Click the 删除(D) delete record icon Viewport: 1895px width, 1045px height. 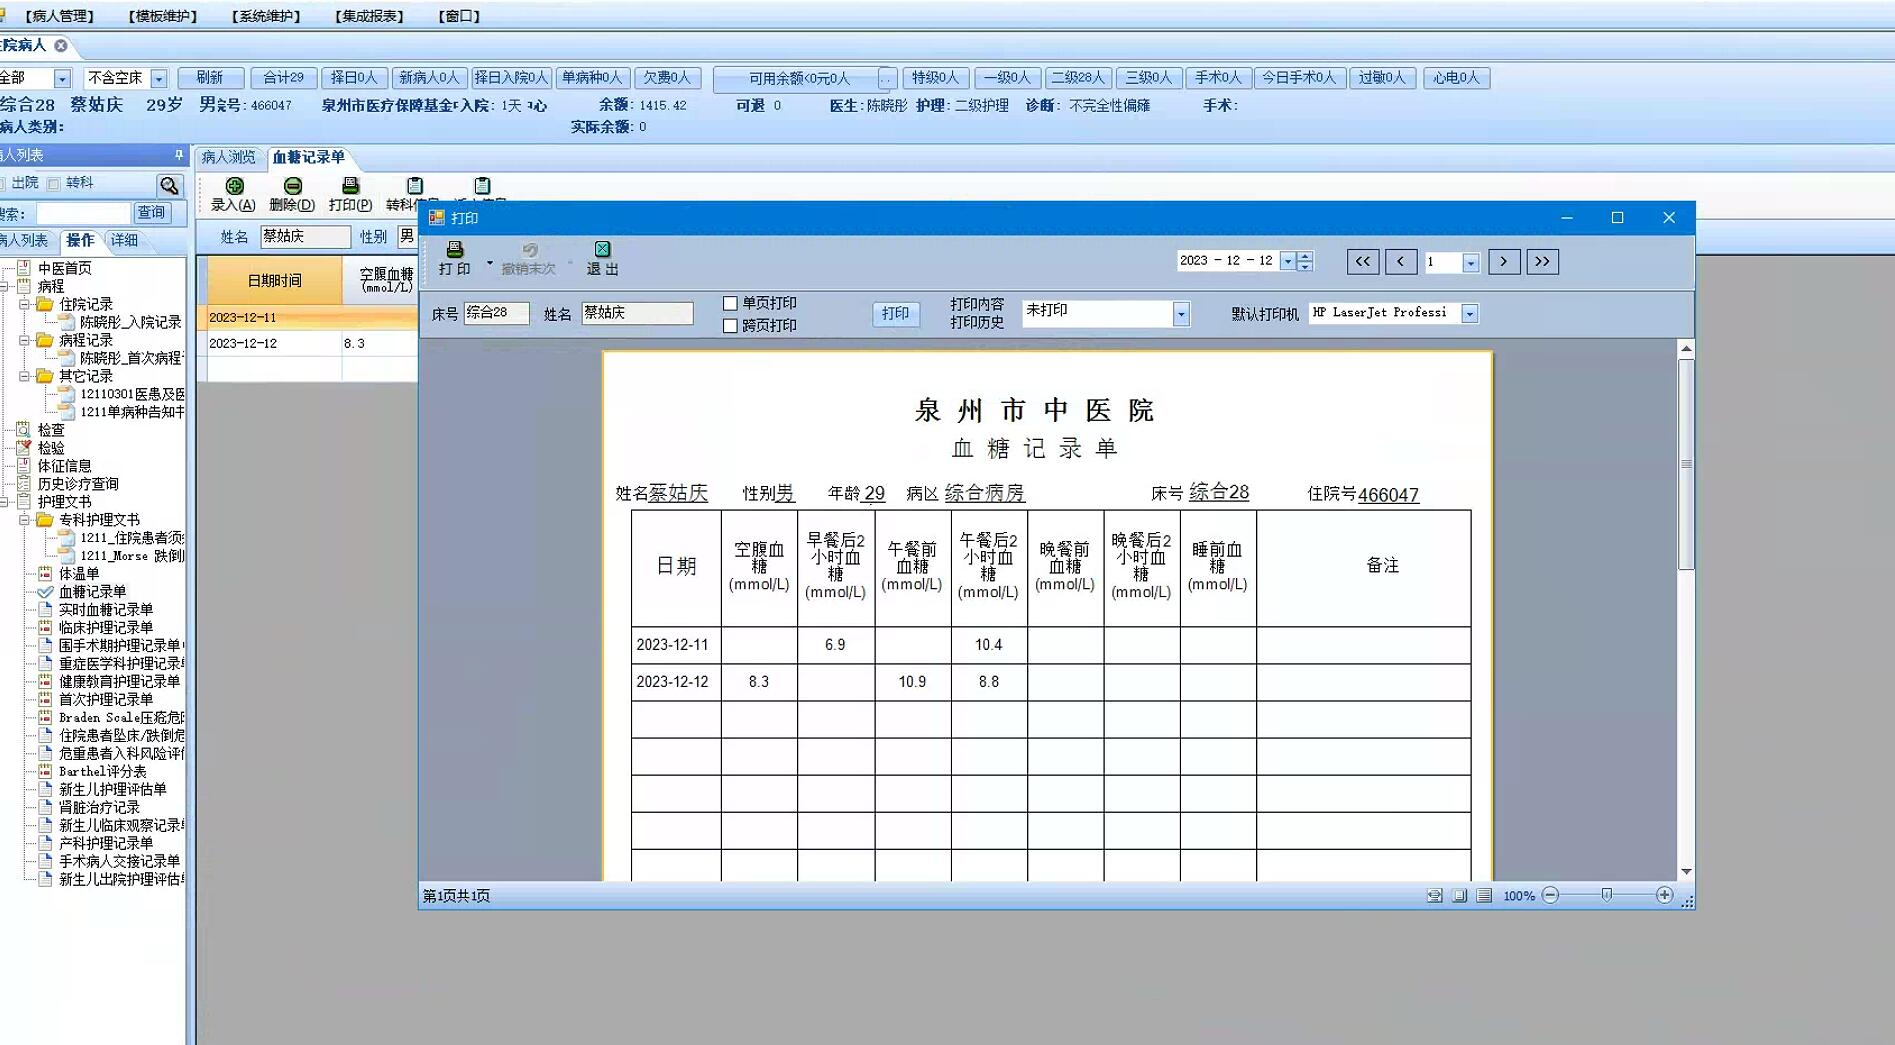coord(292,186)
